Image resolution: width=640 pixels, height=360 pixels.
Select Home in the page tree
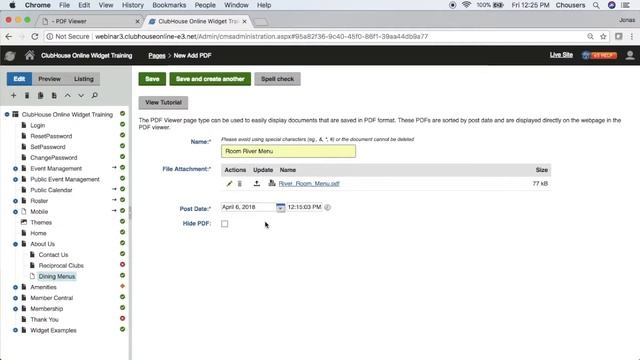[x=38, y=233]
